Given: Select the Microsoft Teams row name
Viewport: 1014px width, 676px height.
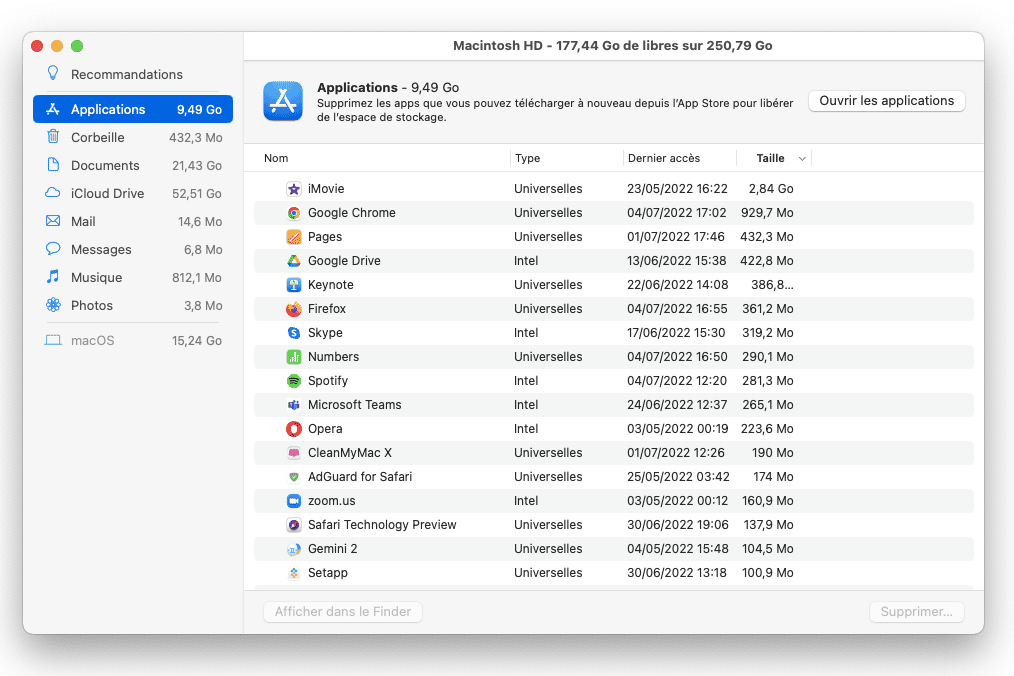Looking at the screenshot, I should [354, 405].
